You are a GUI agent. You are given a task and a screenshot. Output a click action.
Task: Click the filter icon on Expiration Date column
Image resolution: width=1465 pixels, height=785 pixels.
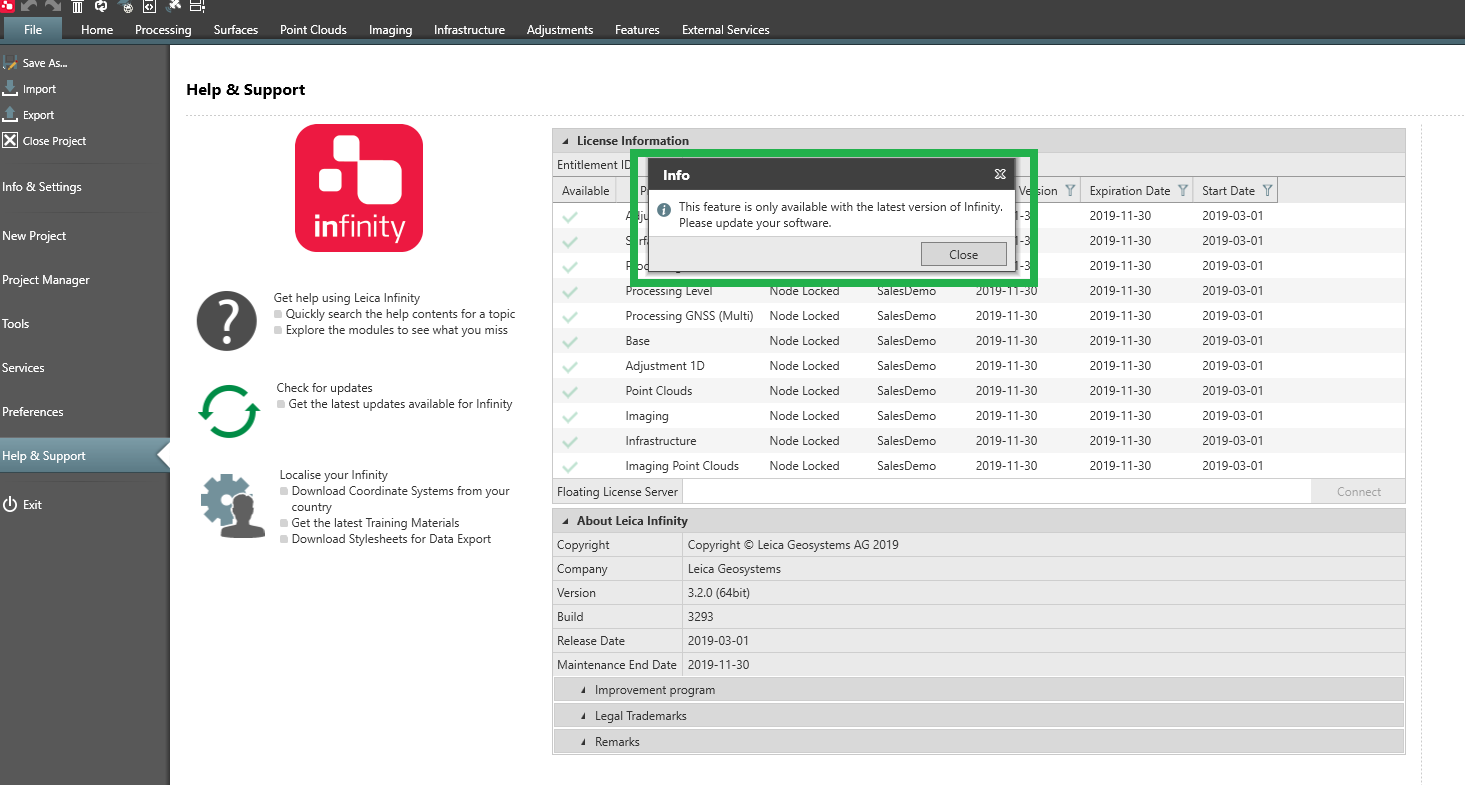click(1183, 190)
